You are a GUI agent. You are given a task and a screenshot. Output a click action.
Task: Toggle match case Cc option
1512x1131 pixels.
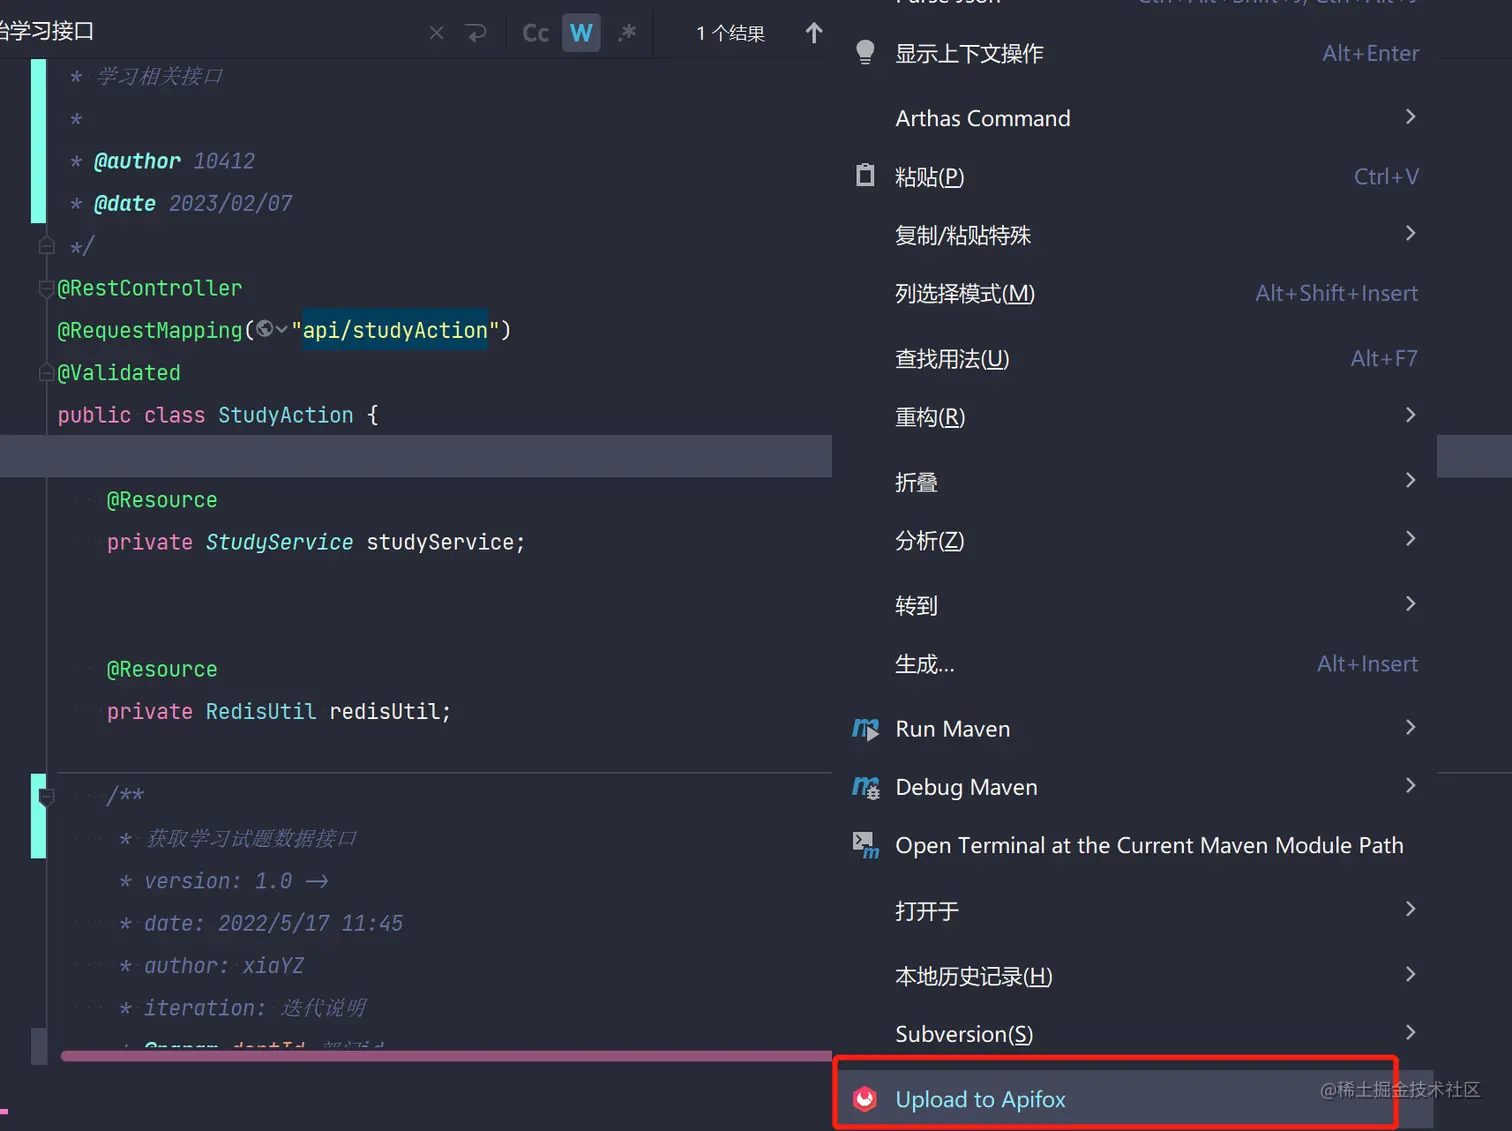(535, 33)
